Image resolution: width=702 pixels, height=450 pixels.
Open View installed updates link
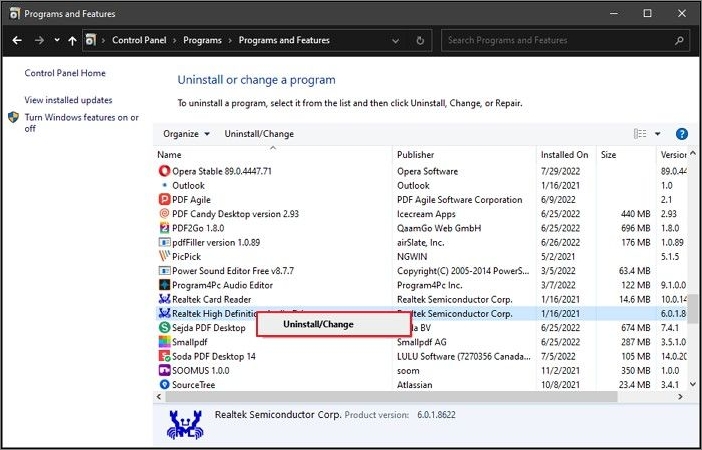pyautogui.click(x=68, y=100)
